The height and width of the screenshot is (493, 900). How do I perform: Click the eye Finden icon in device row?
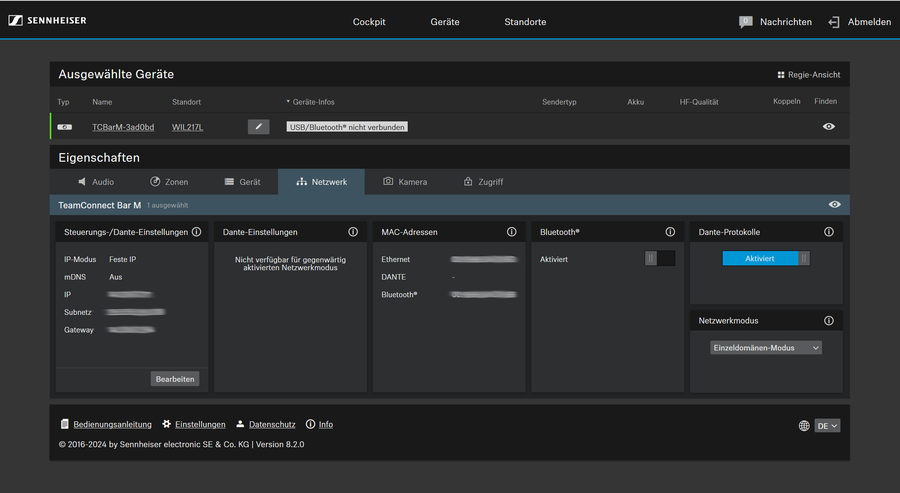pos(828,127)
